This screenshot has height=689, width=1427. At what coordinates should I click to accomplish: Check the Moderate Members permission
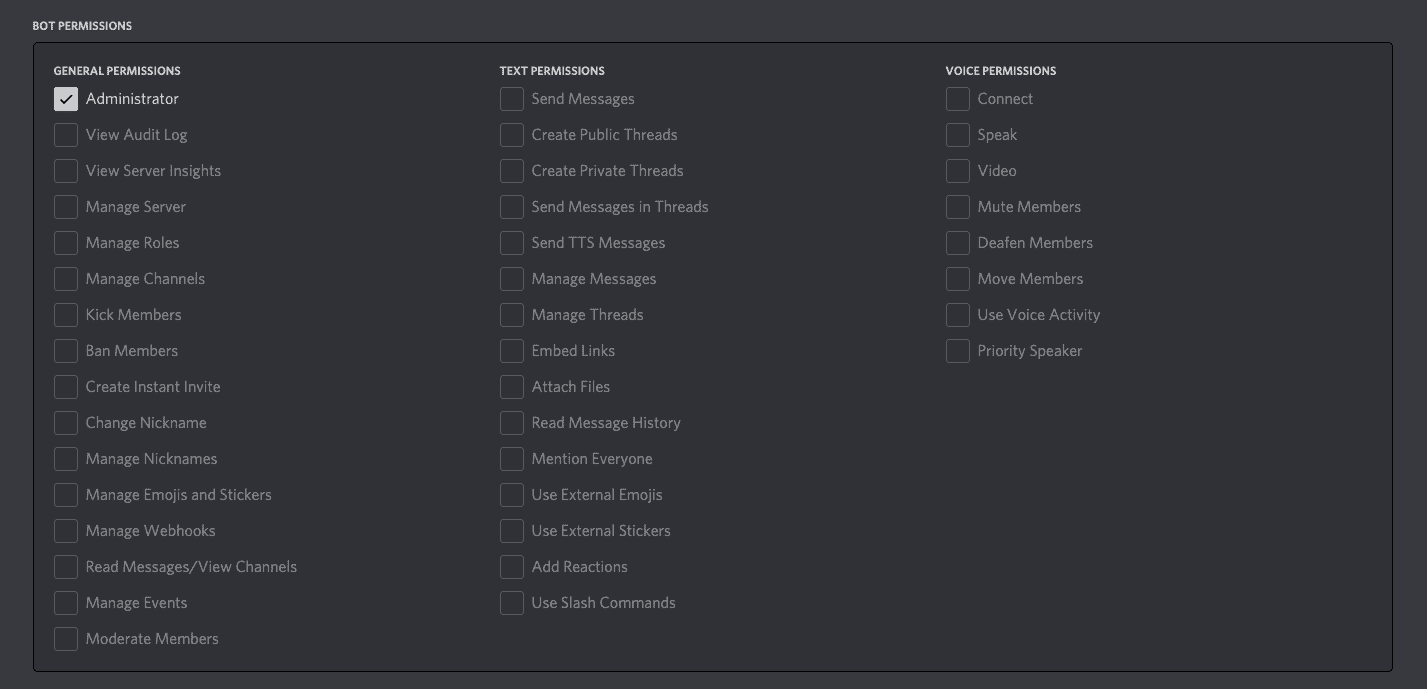coord(66,638)
